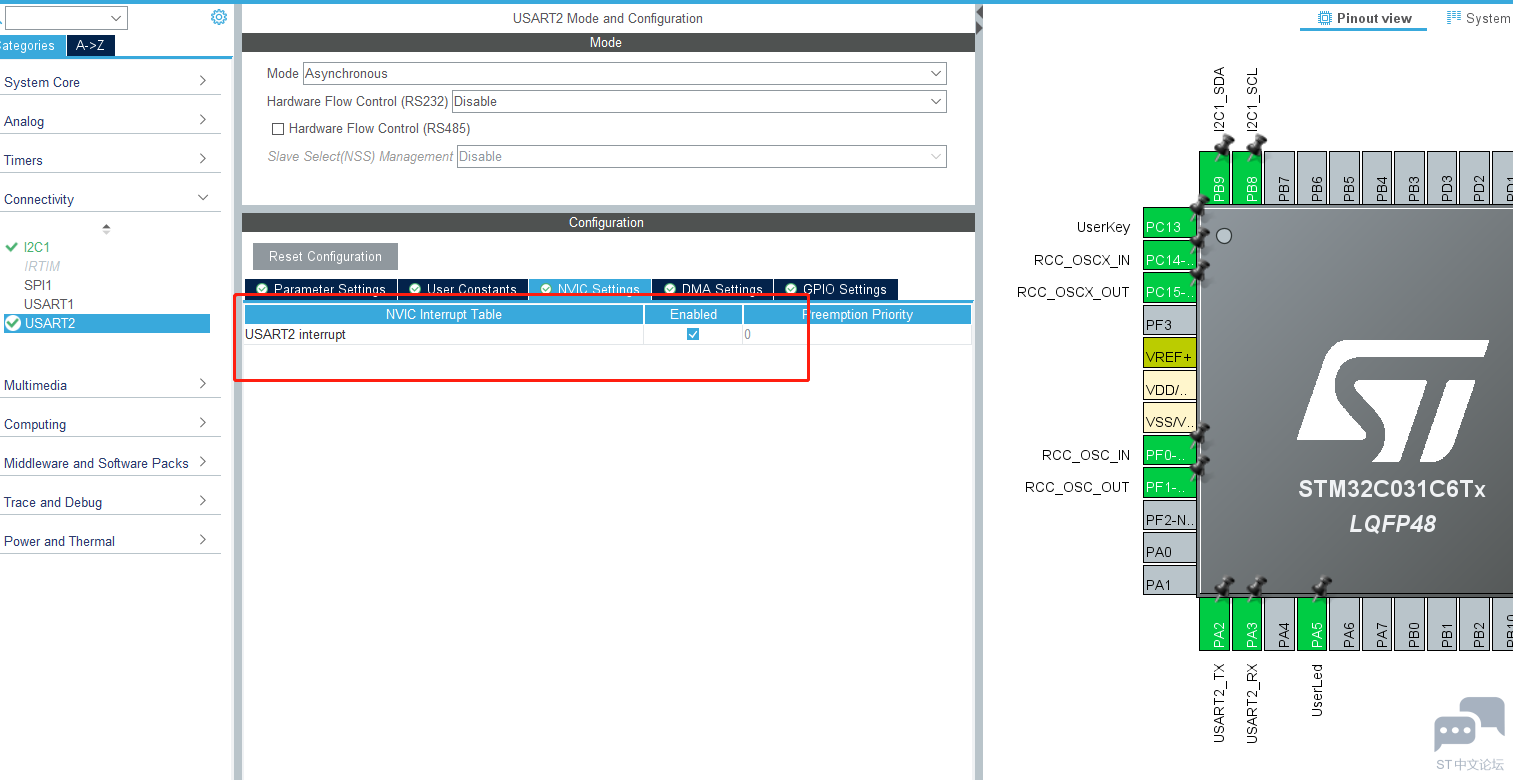Open the Parameter Settings tab
The image size is (1513, 780).
(x=321, y=289)
